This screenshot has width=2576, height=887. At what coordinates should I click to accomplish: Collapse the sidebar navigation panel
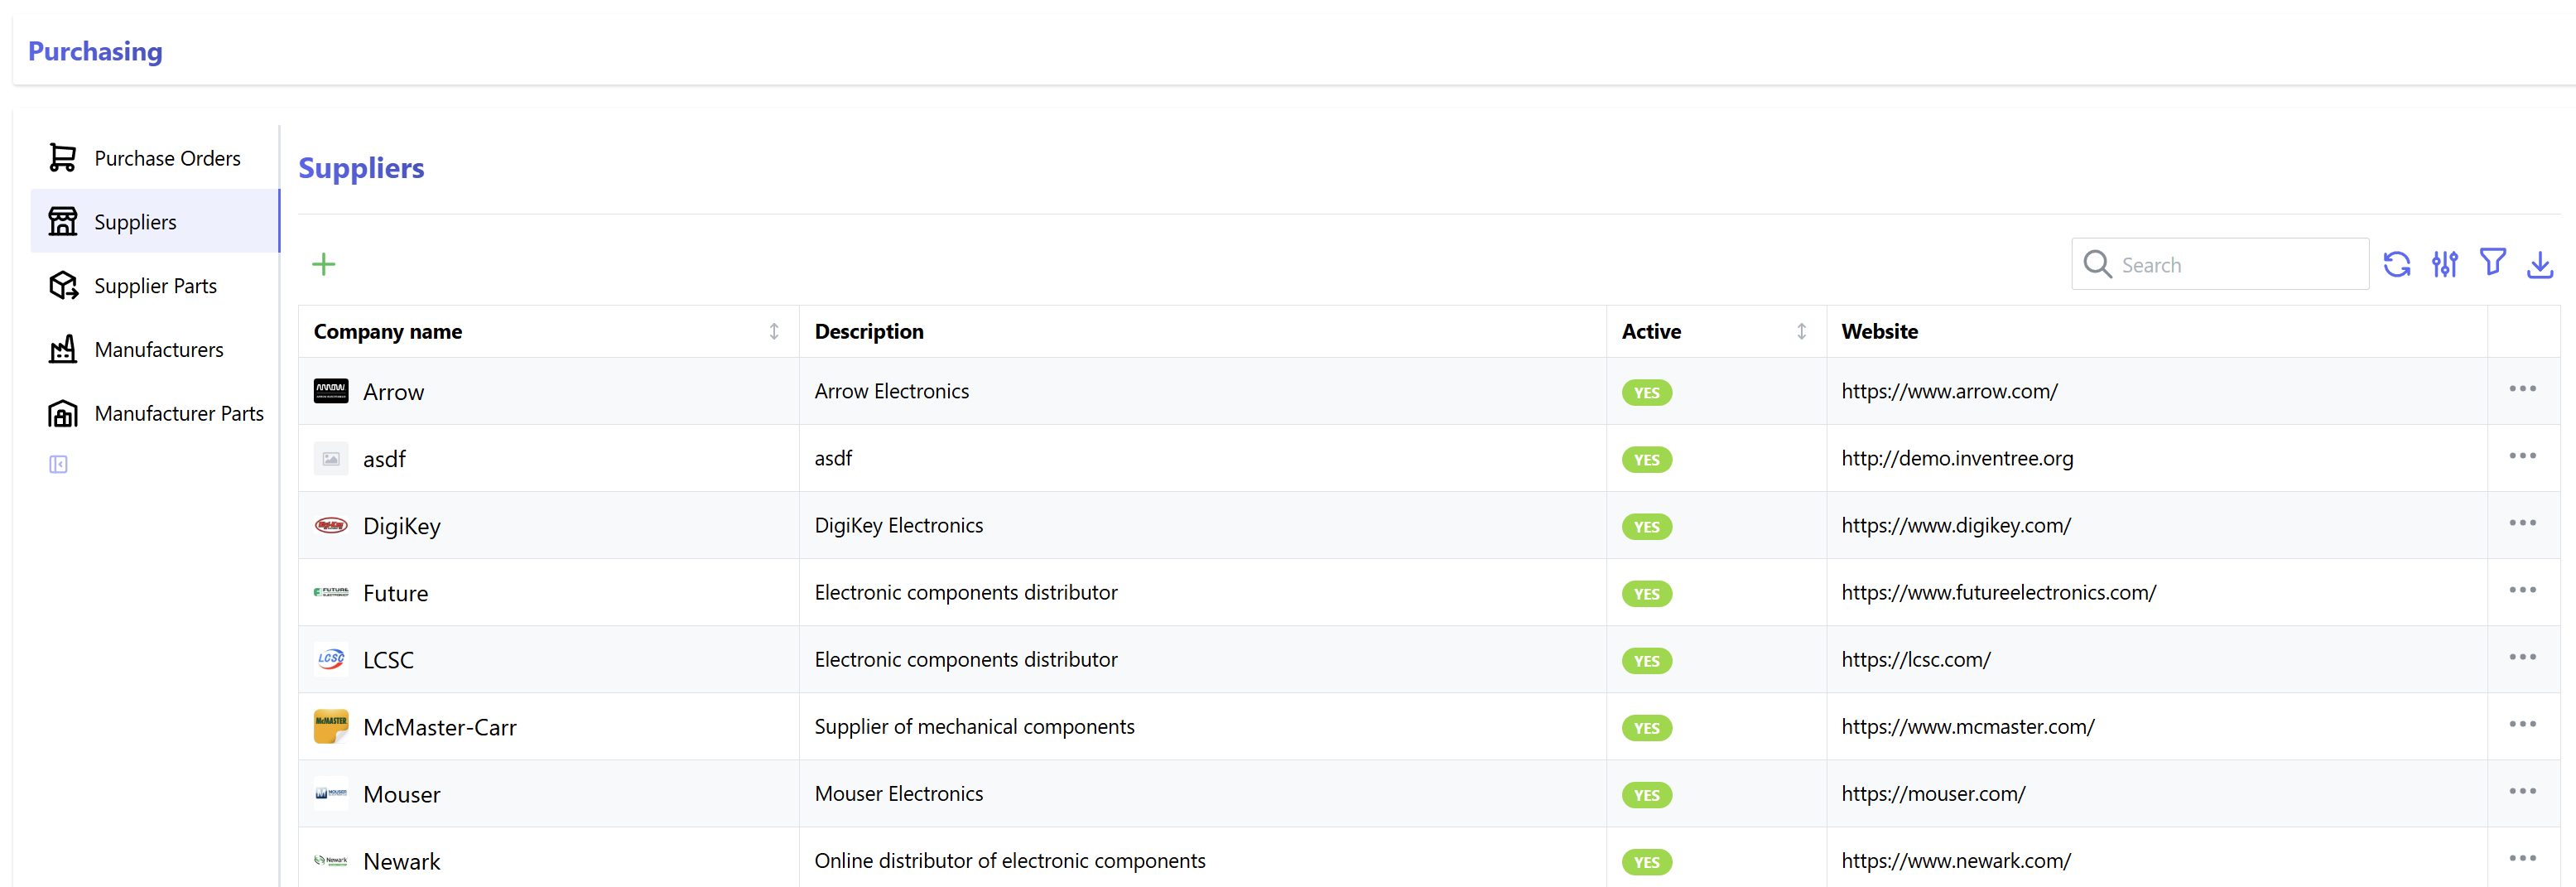(59, 464)
